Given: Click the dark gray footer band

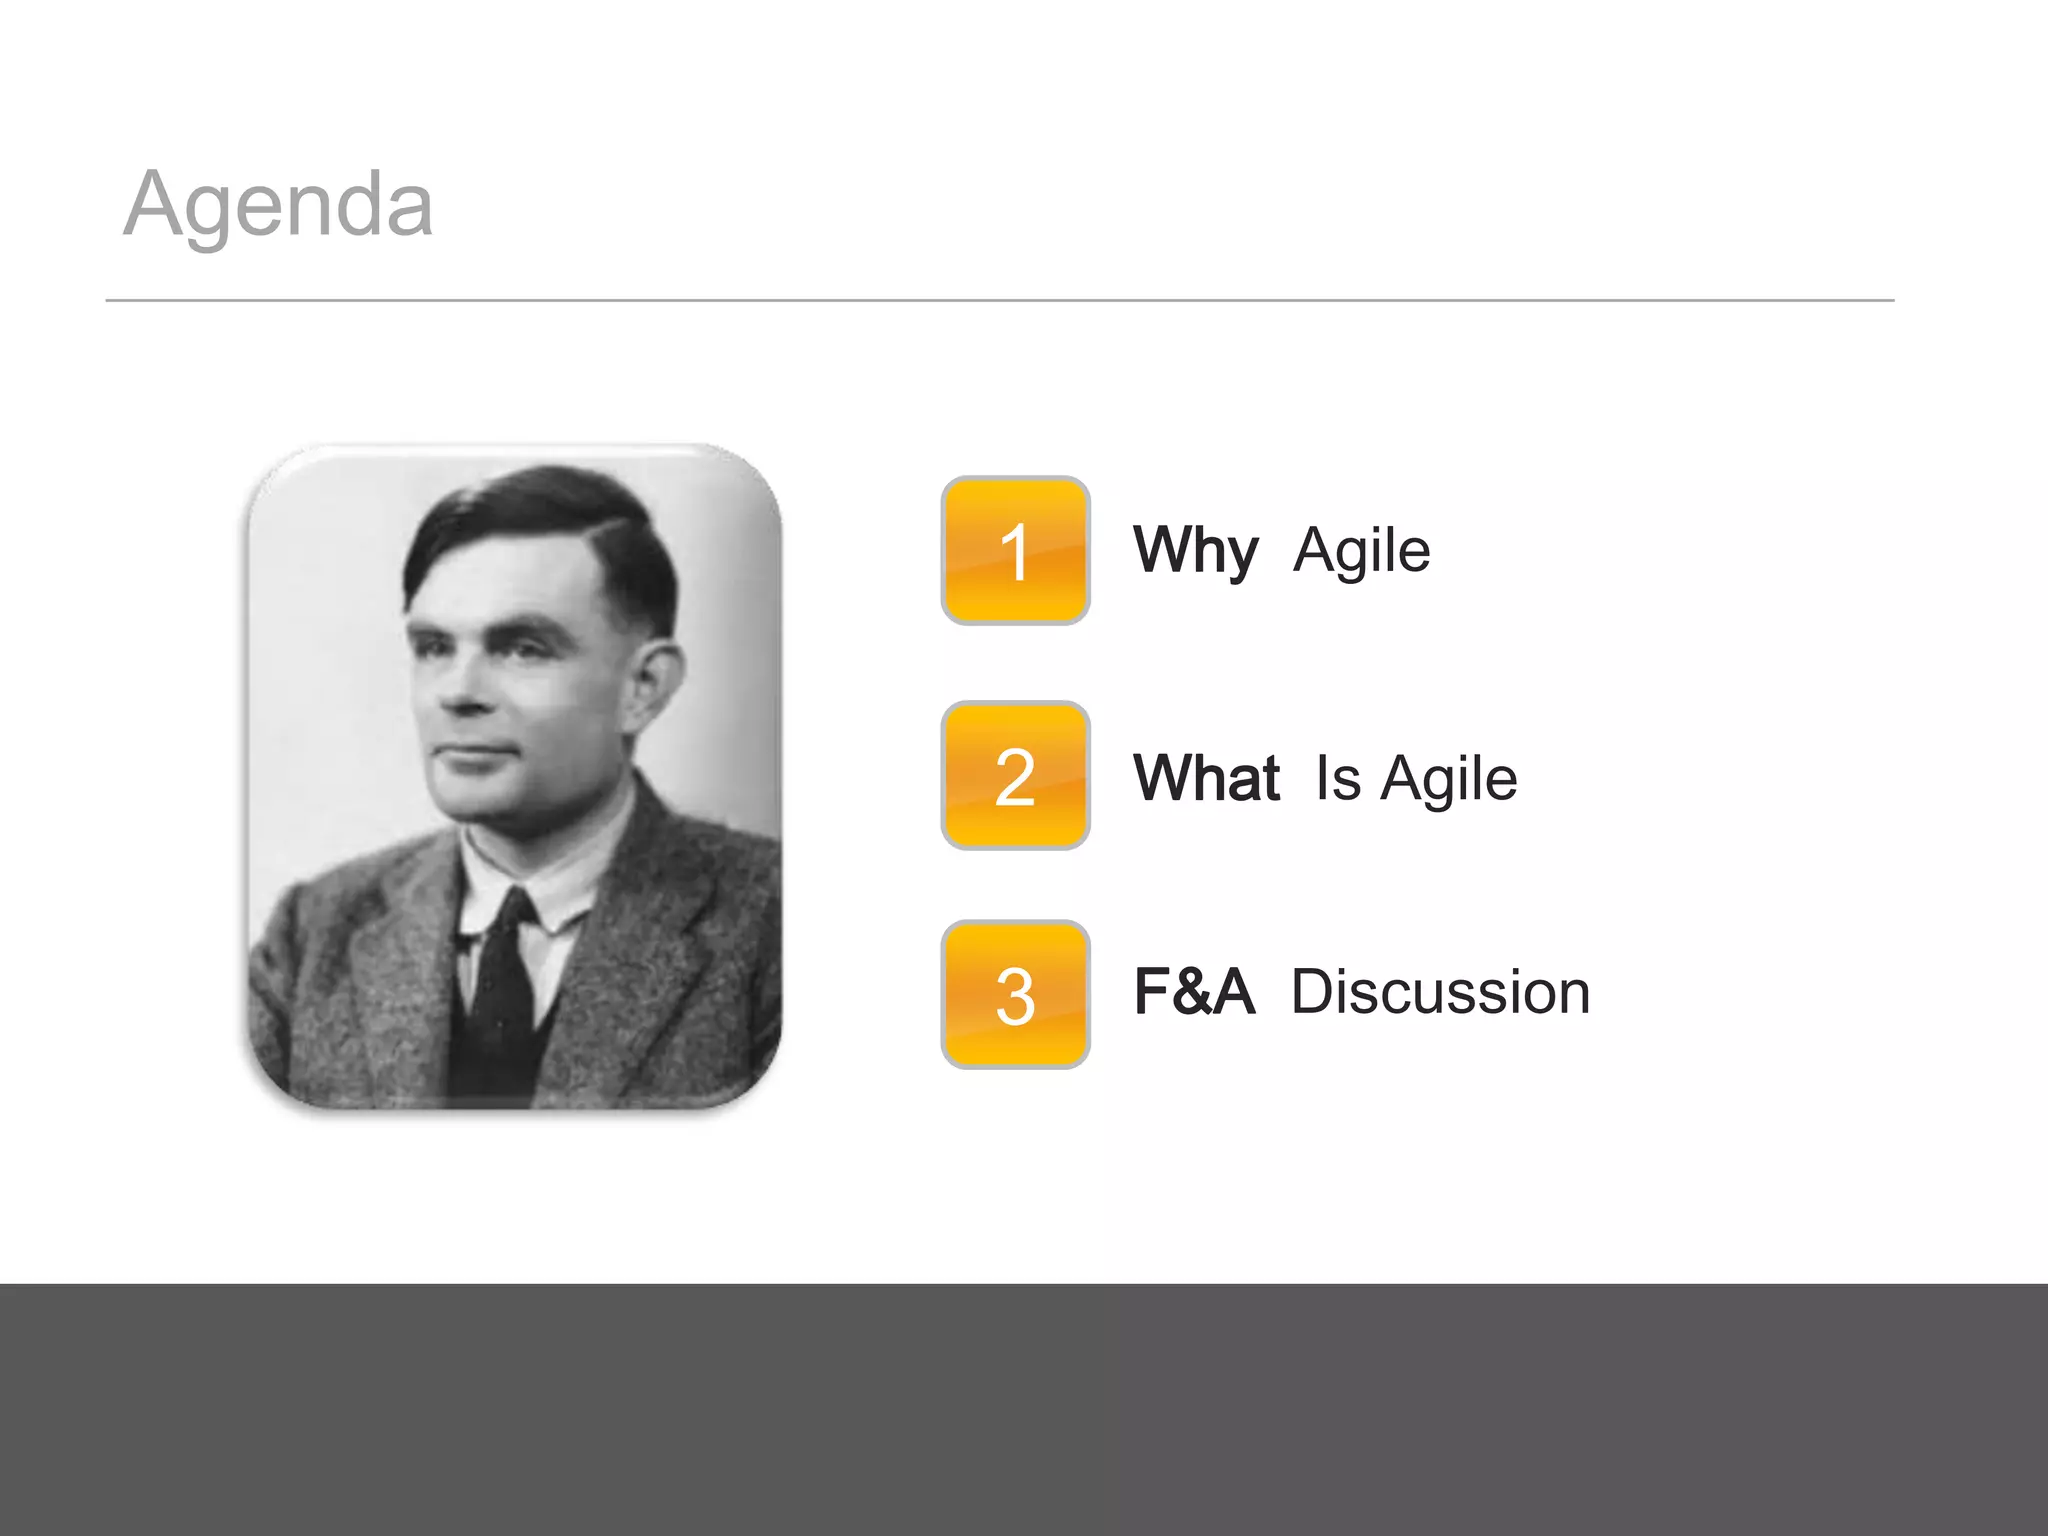Looking at the screenshot, I should 1024,1410.
